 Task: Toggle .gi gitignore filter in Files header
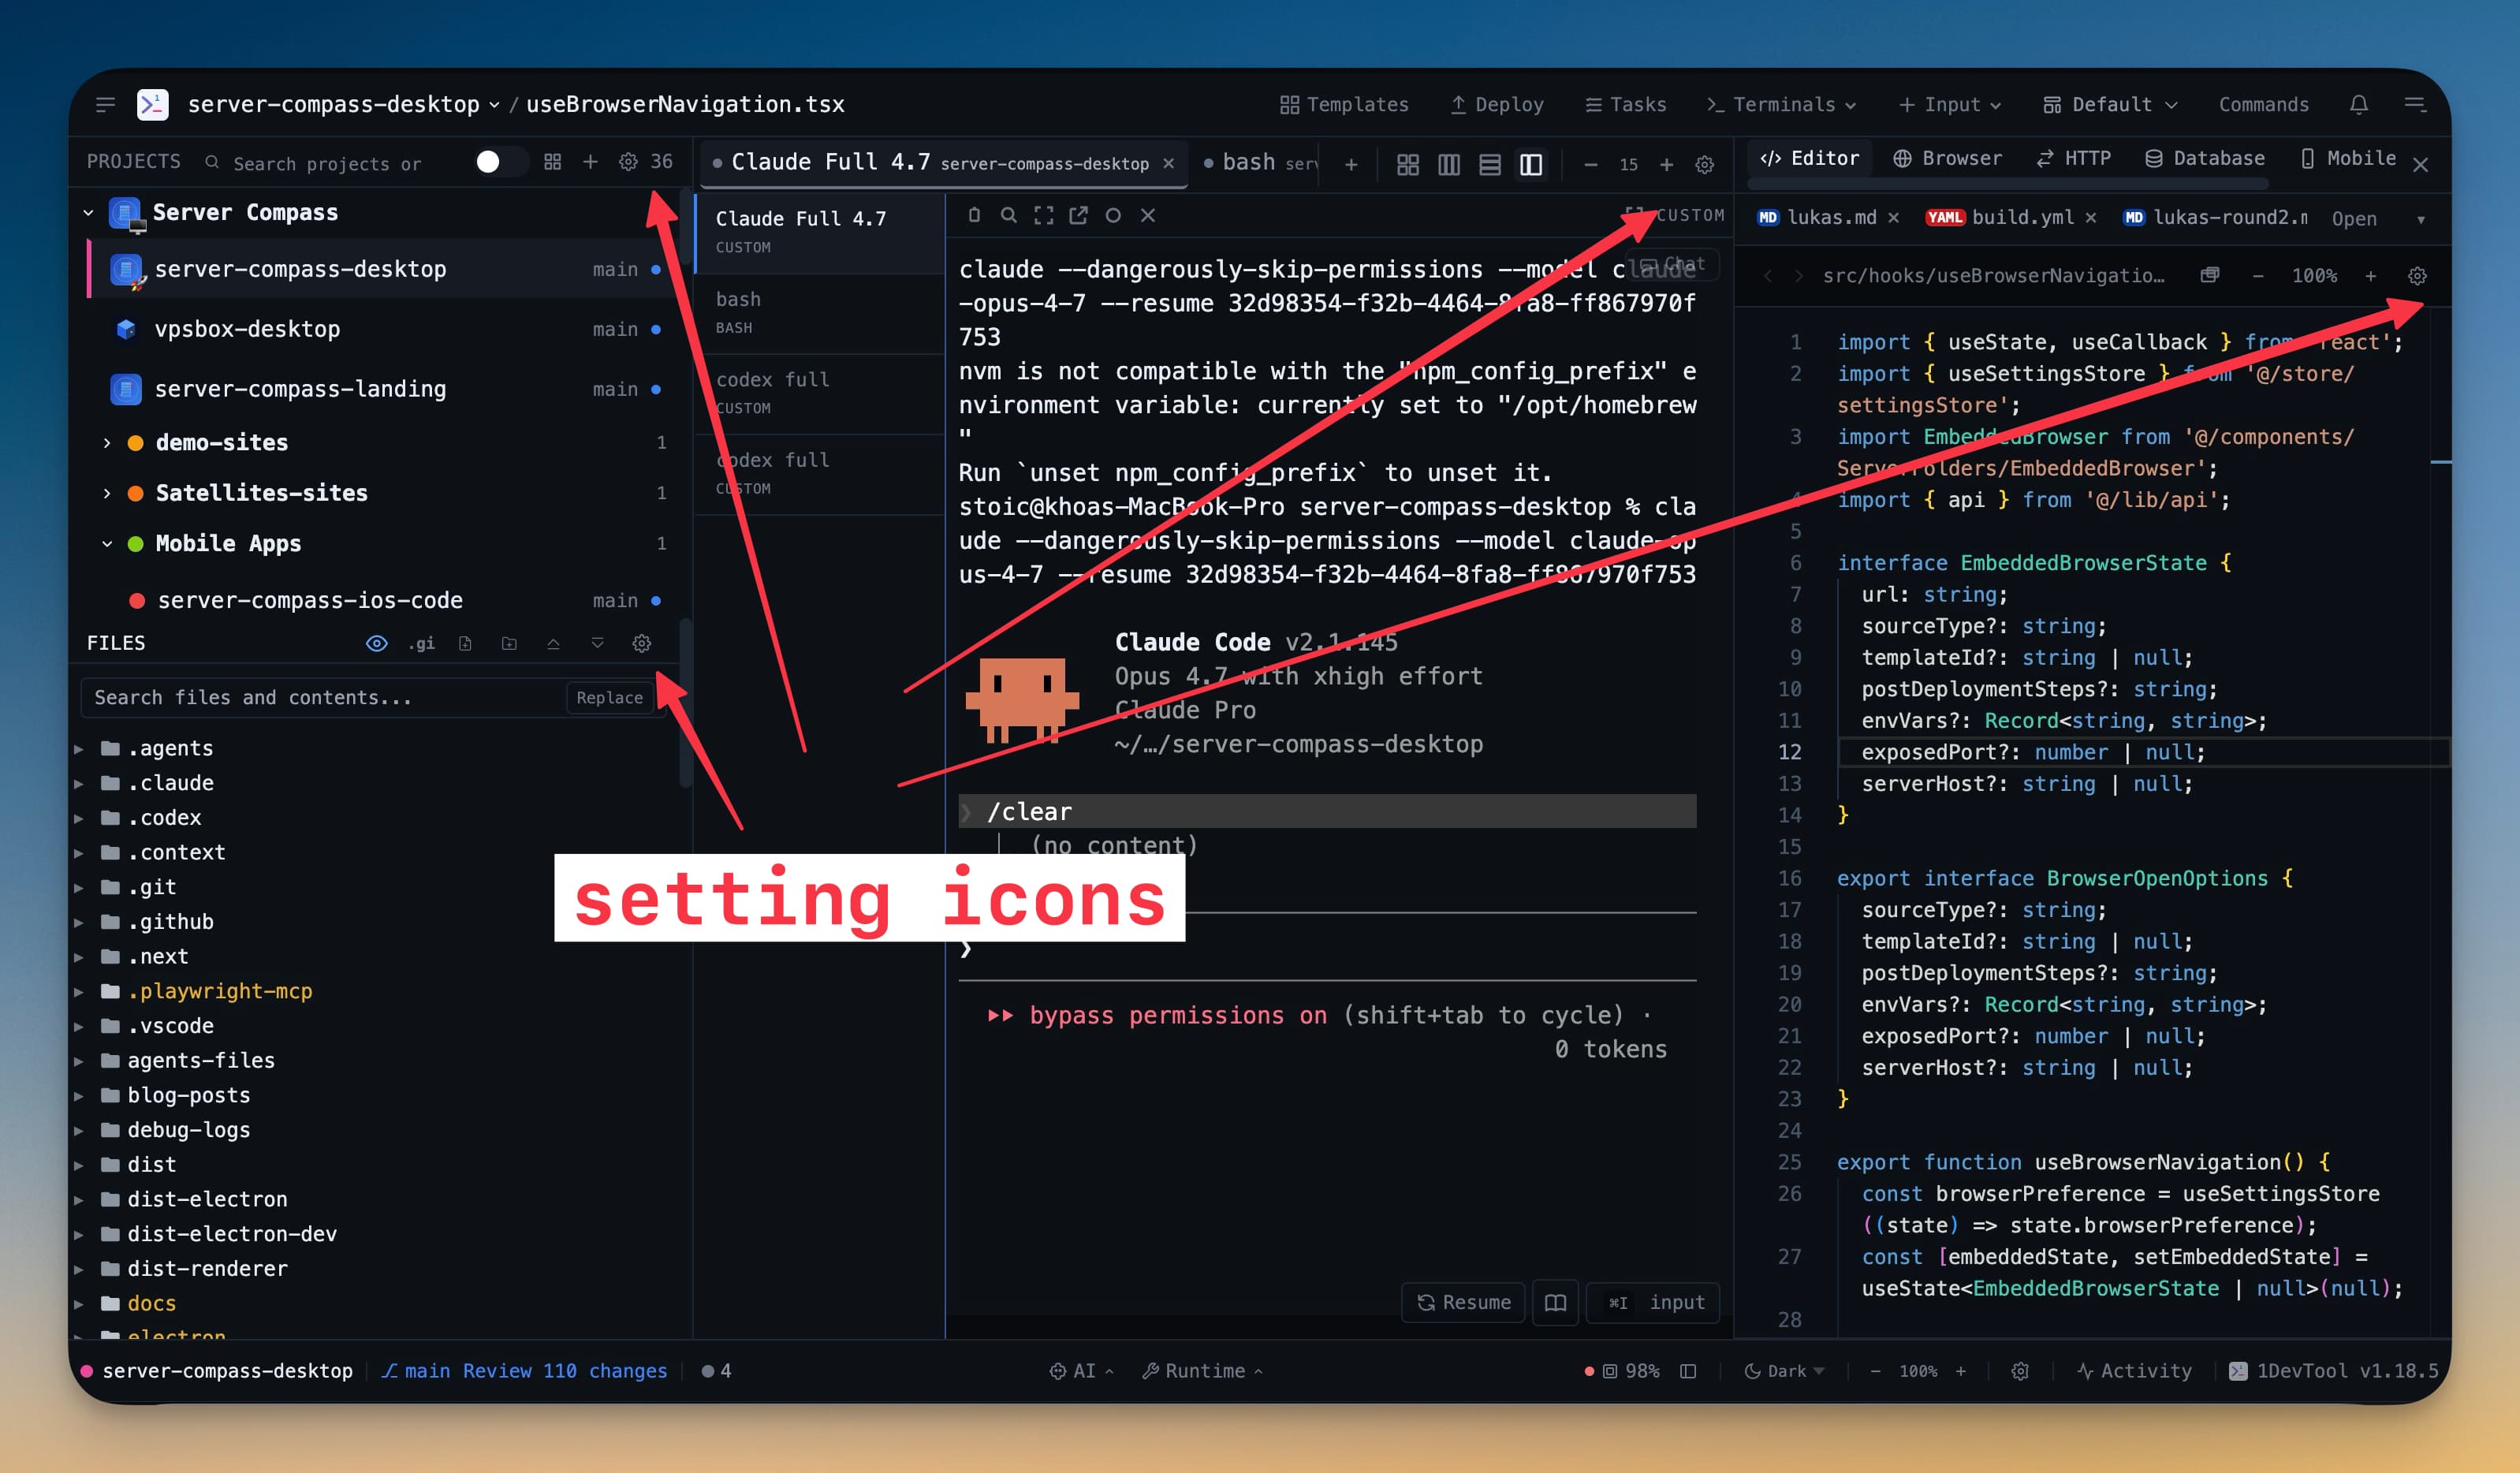coord(421,643)
